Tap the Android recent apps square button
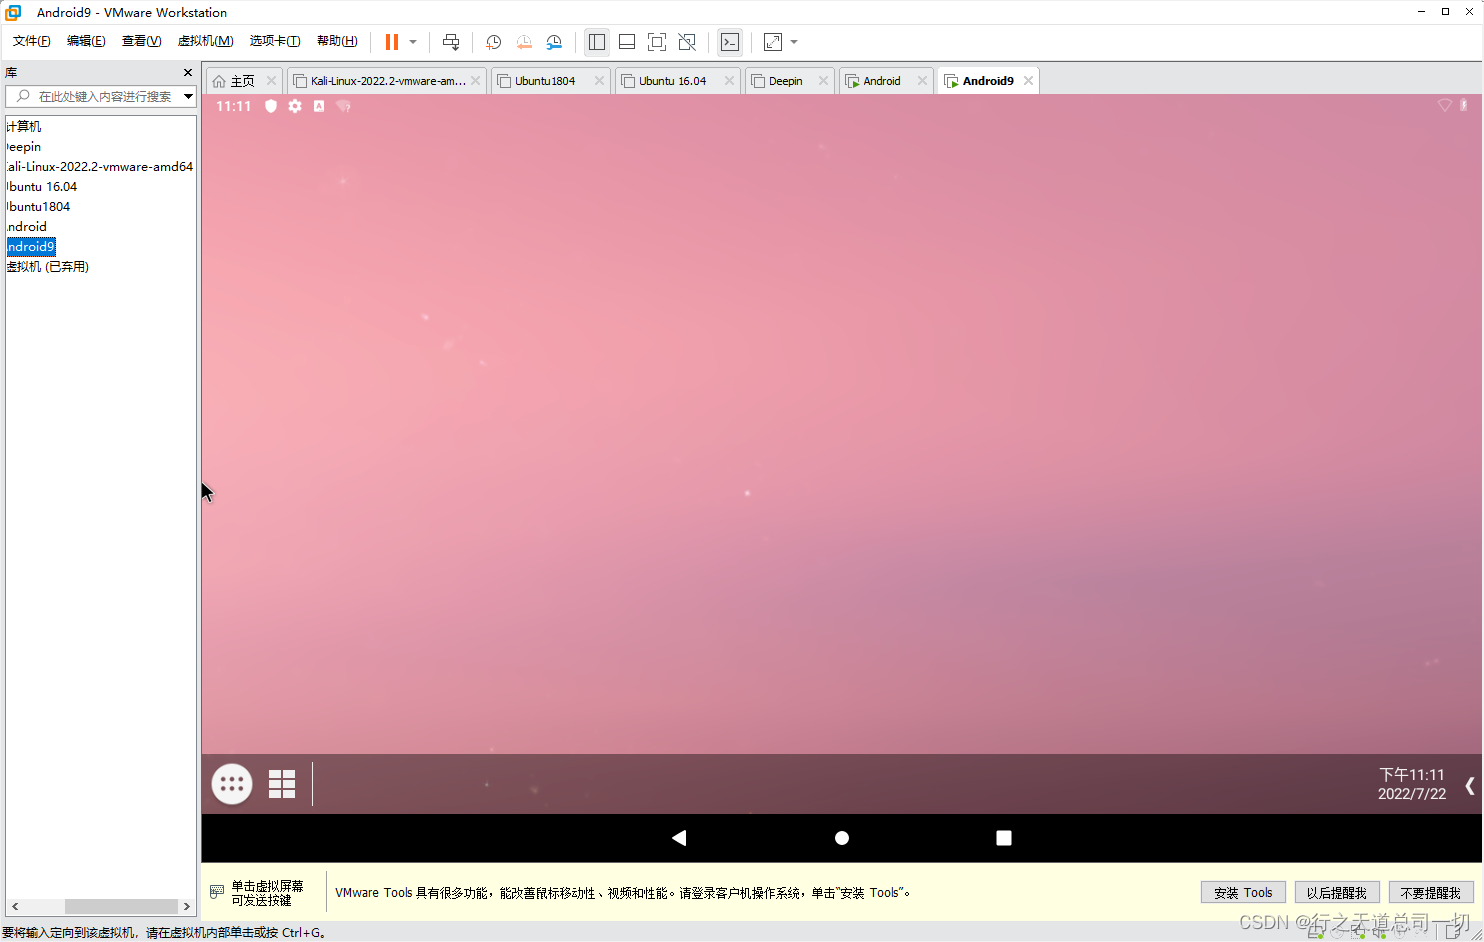This screenshot has width=1484, height=942. [1004, 838]
